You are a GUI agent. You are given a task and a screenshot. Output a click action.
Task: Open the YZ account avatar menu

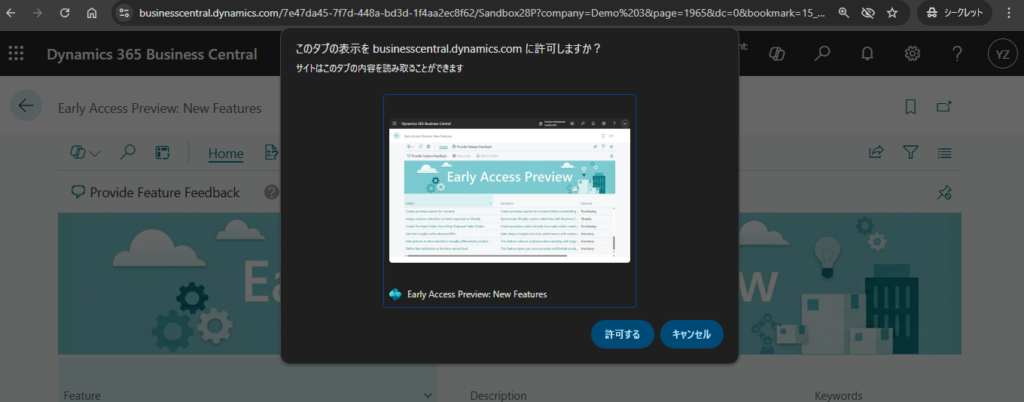pos(1002,53)
